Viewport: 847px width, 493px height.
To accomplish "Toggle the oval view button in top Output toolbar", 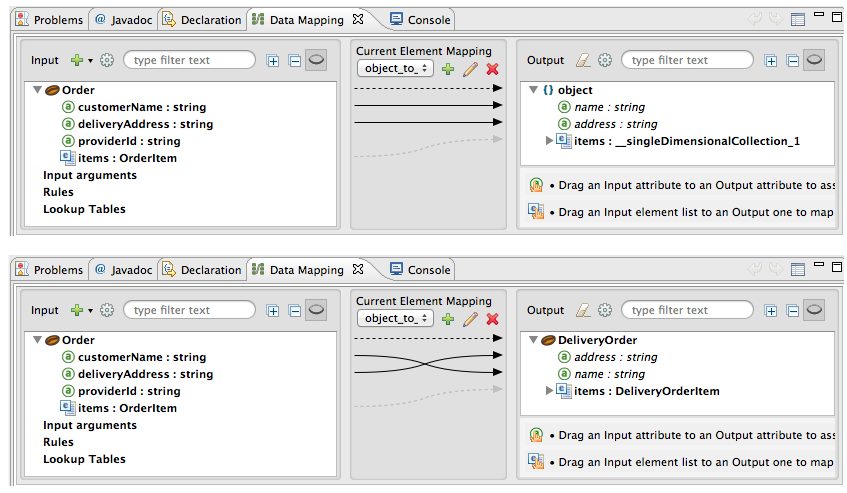I will point(814,60).
